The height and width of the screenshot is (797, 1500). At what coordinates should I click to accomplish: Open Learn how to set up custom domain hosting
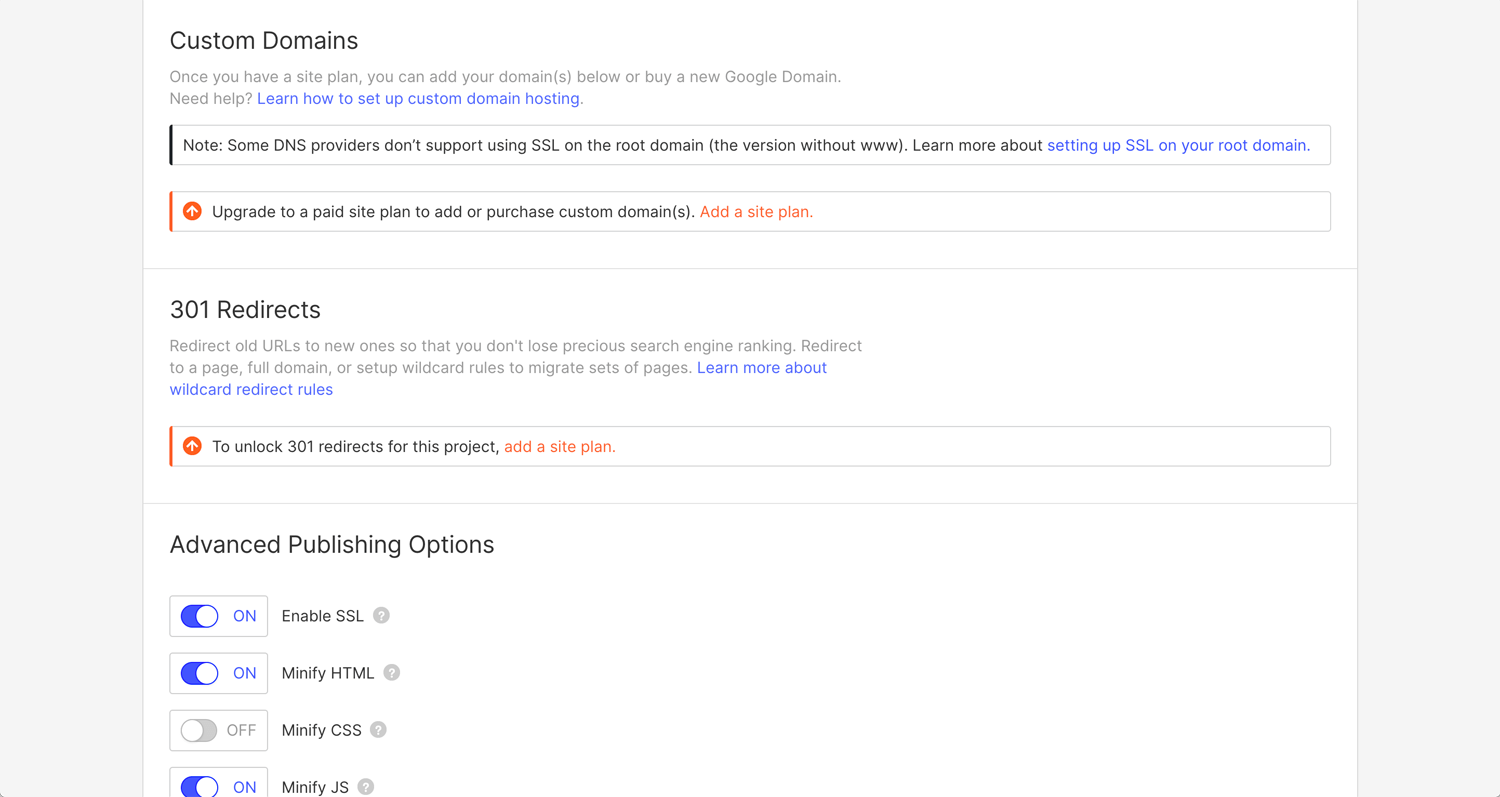pos(420,98)
